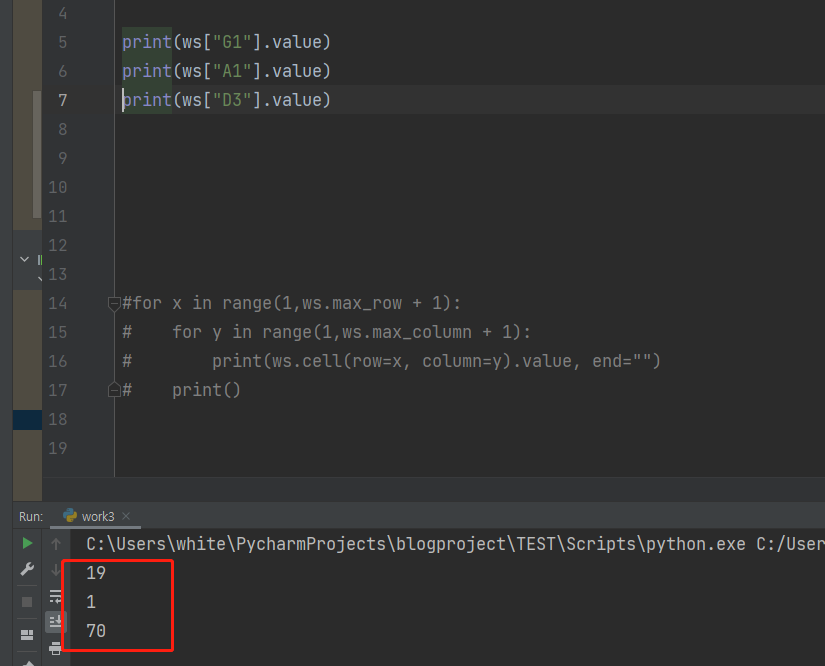The image size is (825, 666).
Task: Open run configuration via wrench icon
Action: click(x=27, y=569)
